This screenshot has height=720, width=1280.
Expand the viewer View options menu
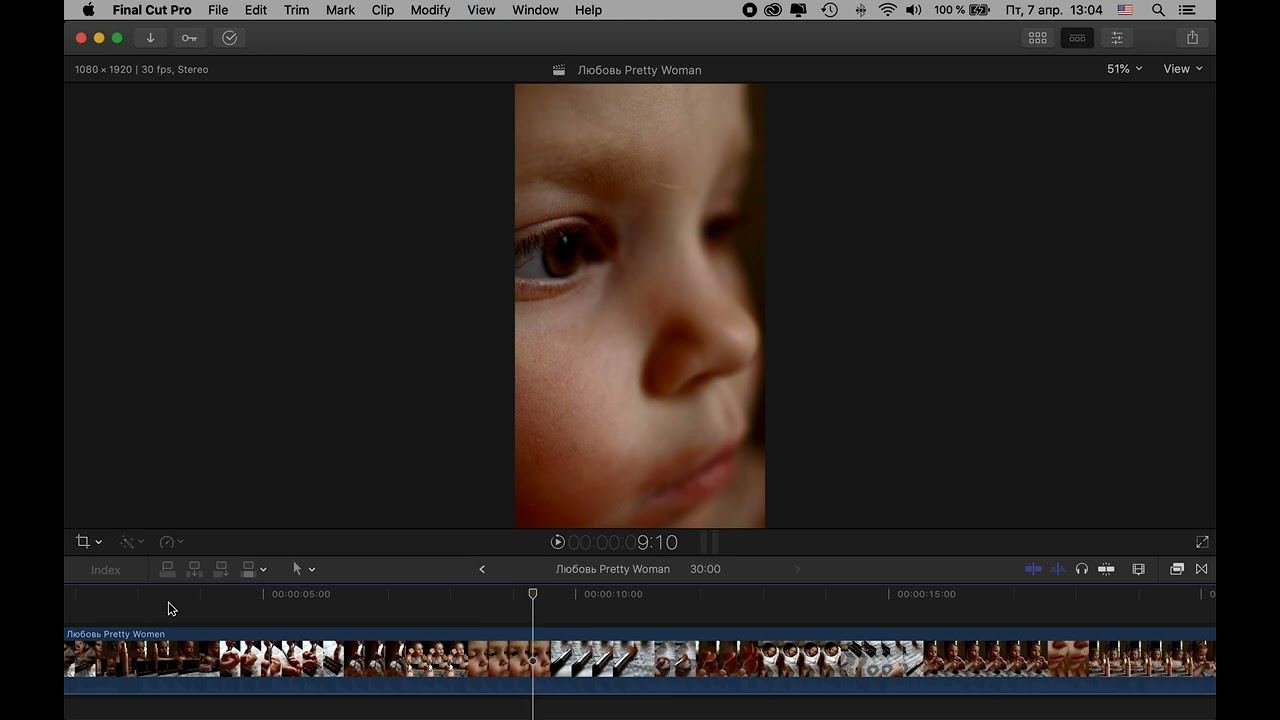click(1182, 69)
